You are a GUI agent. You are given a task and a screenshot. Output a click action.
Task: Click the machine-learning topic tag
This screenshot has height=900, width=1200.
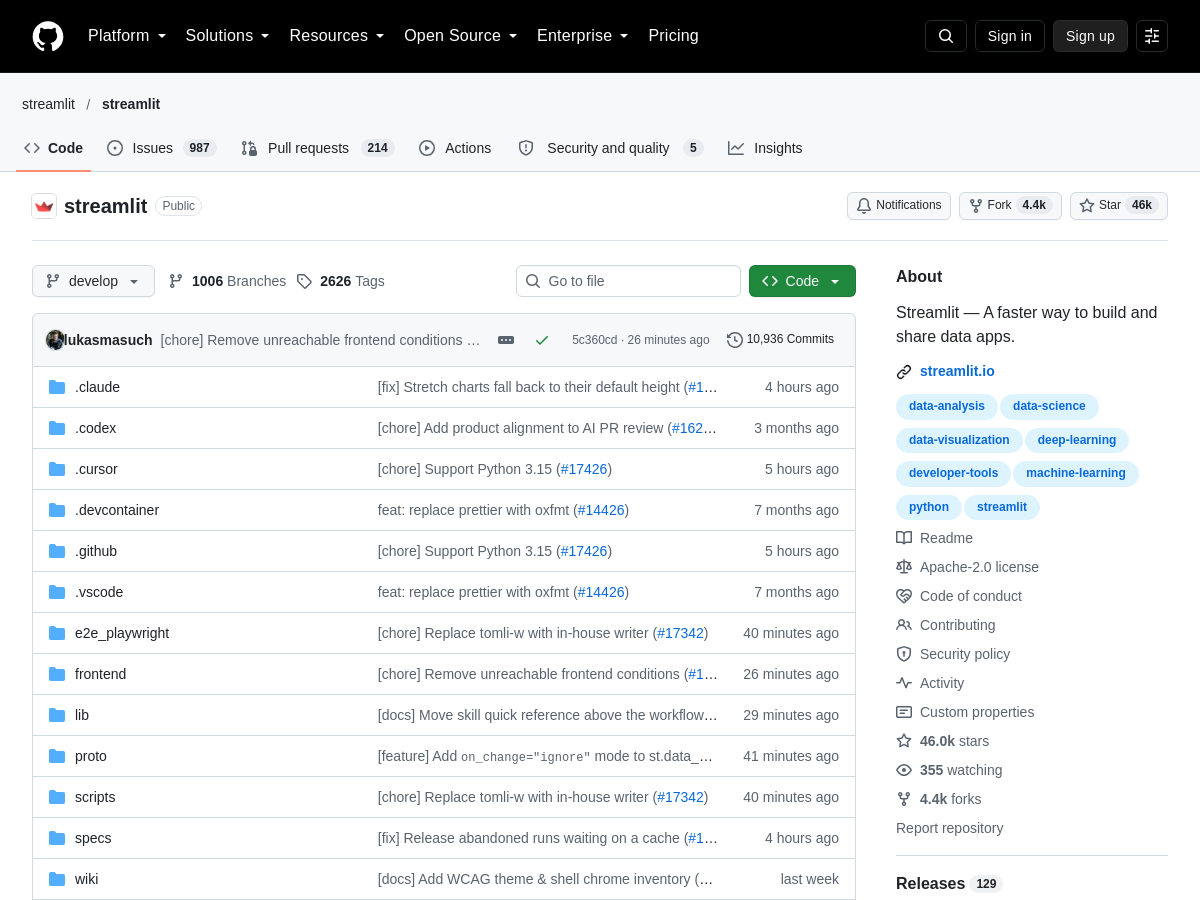point(1075,473)
